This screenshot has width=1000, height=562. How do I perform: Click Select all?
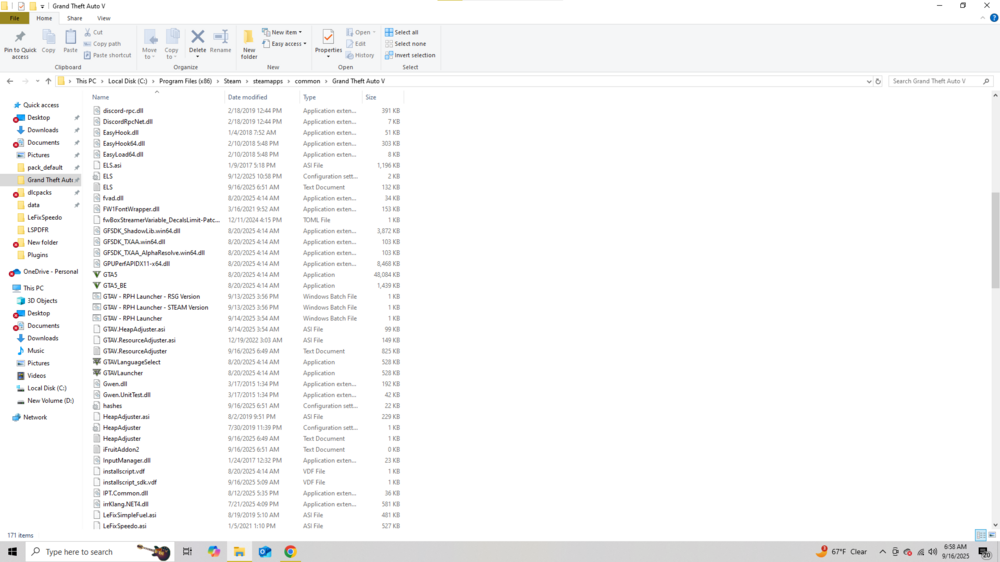pyautogui.click(x=401, y=32)
